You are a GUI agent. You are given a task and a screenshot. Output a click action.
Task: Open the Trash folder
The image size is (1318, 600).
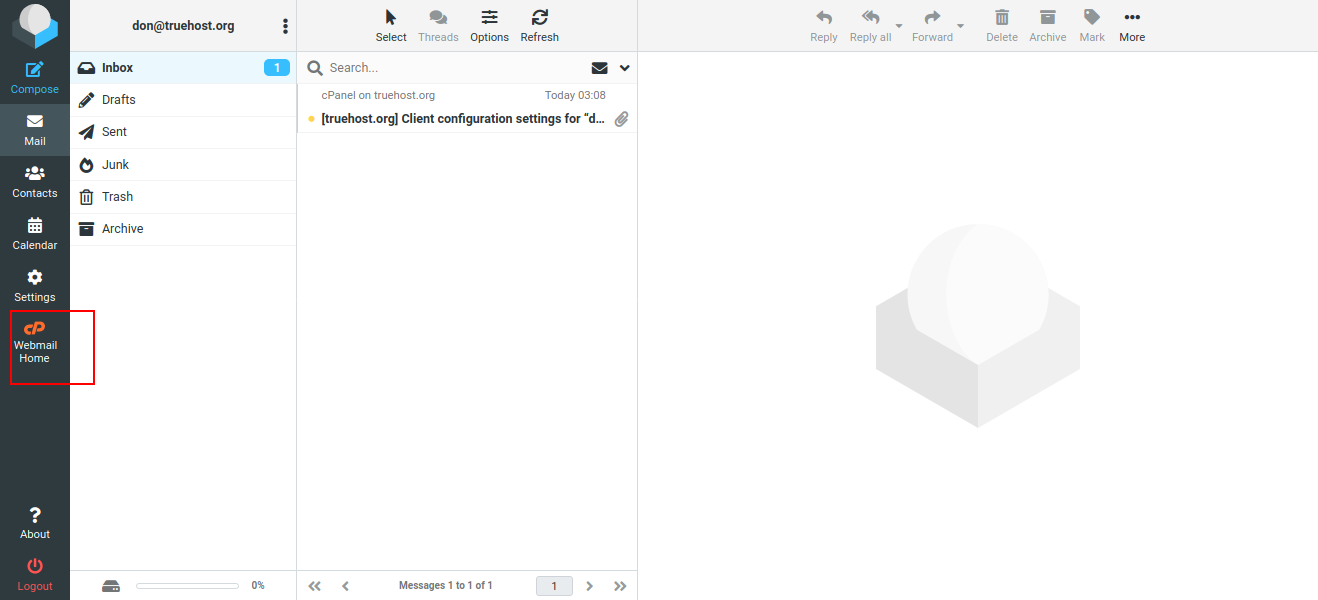click(183, 197)
